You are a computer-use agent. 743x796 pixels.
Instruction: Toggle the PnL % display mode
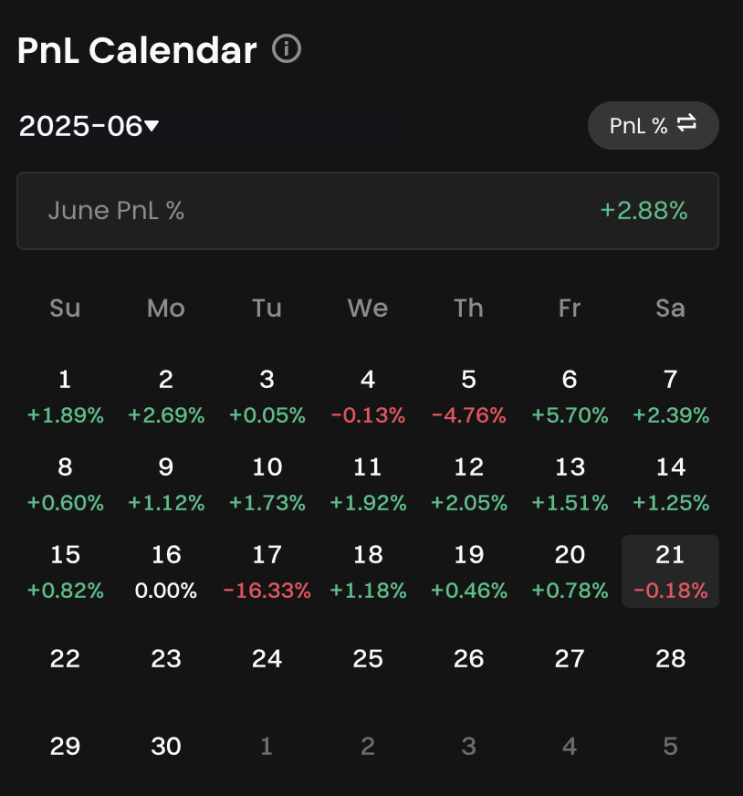[653, 125]
